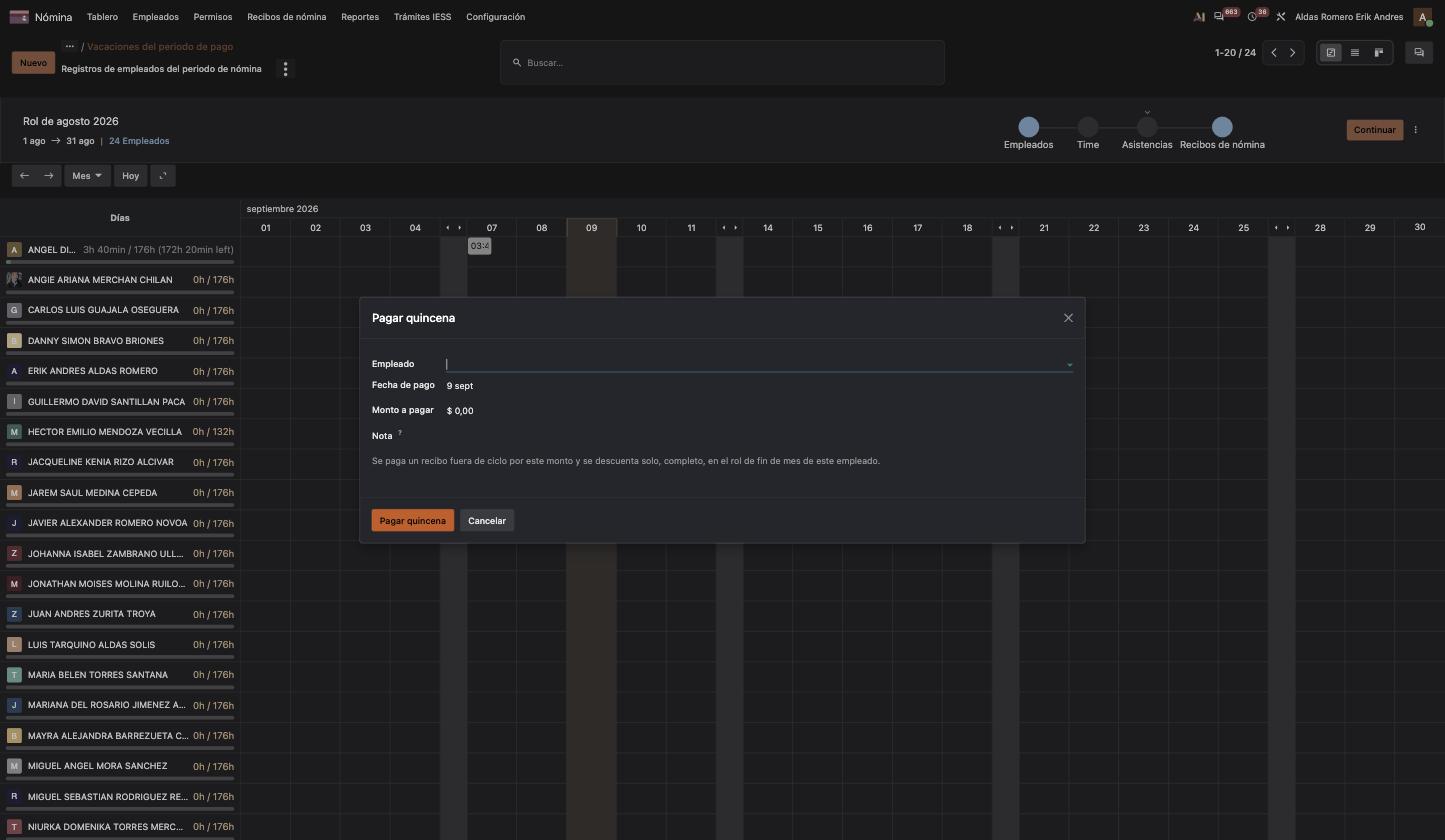Open the Trámites IESS menu
The image size is (1445, 840).
(x=423, y=17)
